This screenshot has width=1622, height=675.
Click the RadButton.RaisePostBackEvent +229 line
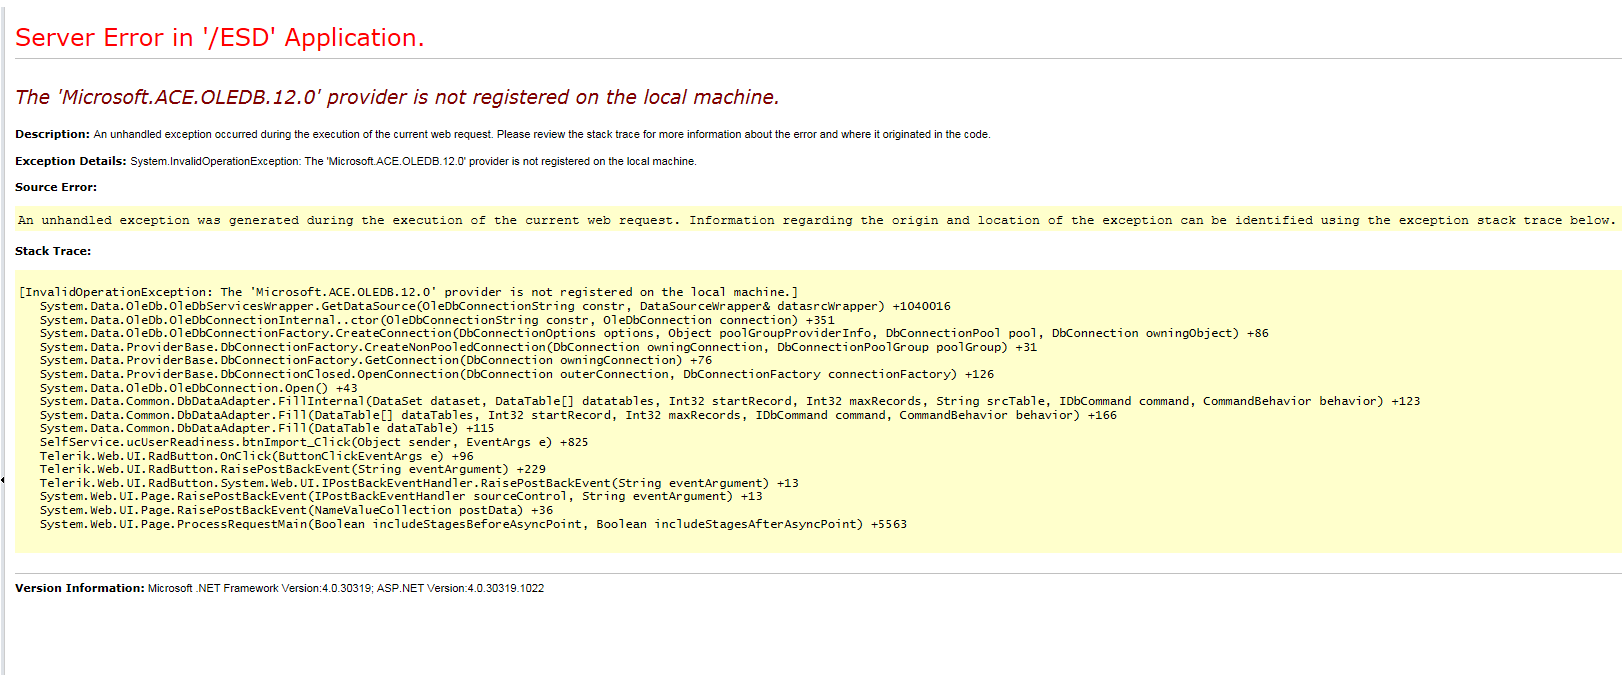[x=293, y=469]
